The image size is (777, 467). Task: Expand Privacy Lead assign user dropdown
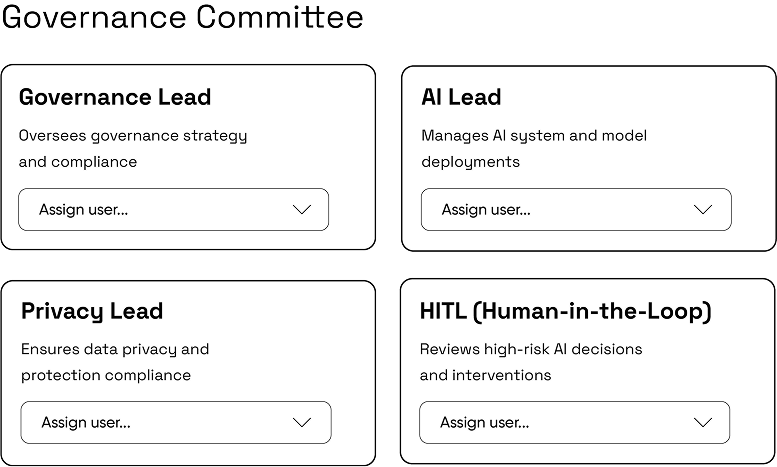175,422
